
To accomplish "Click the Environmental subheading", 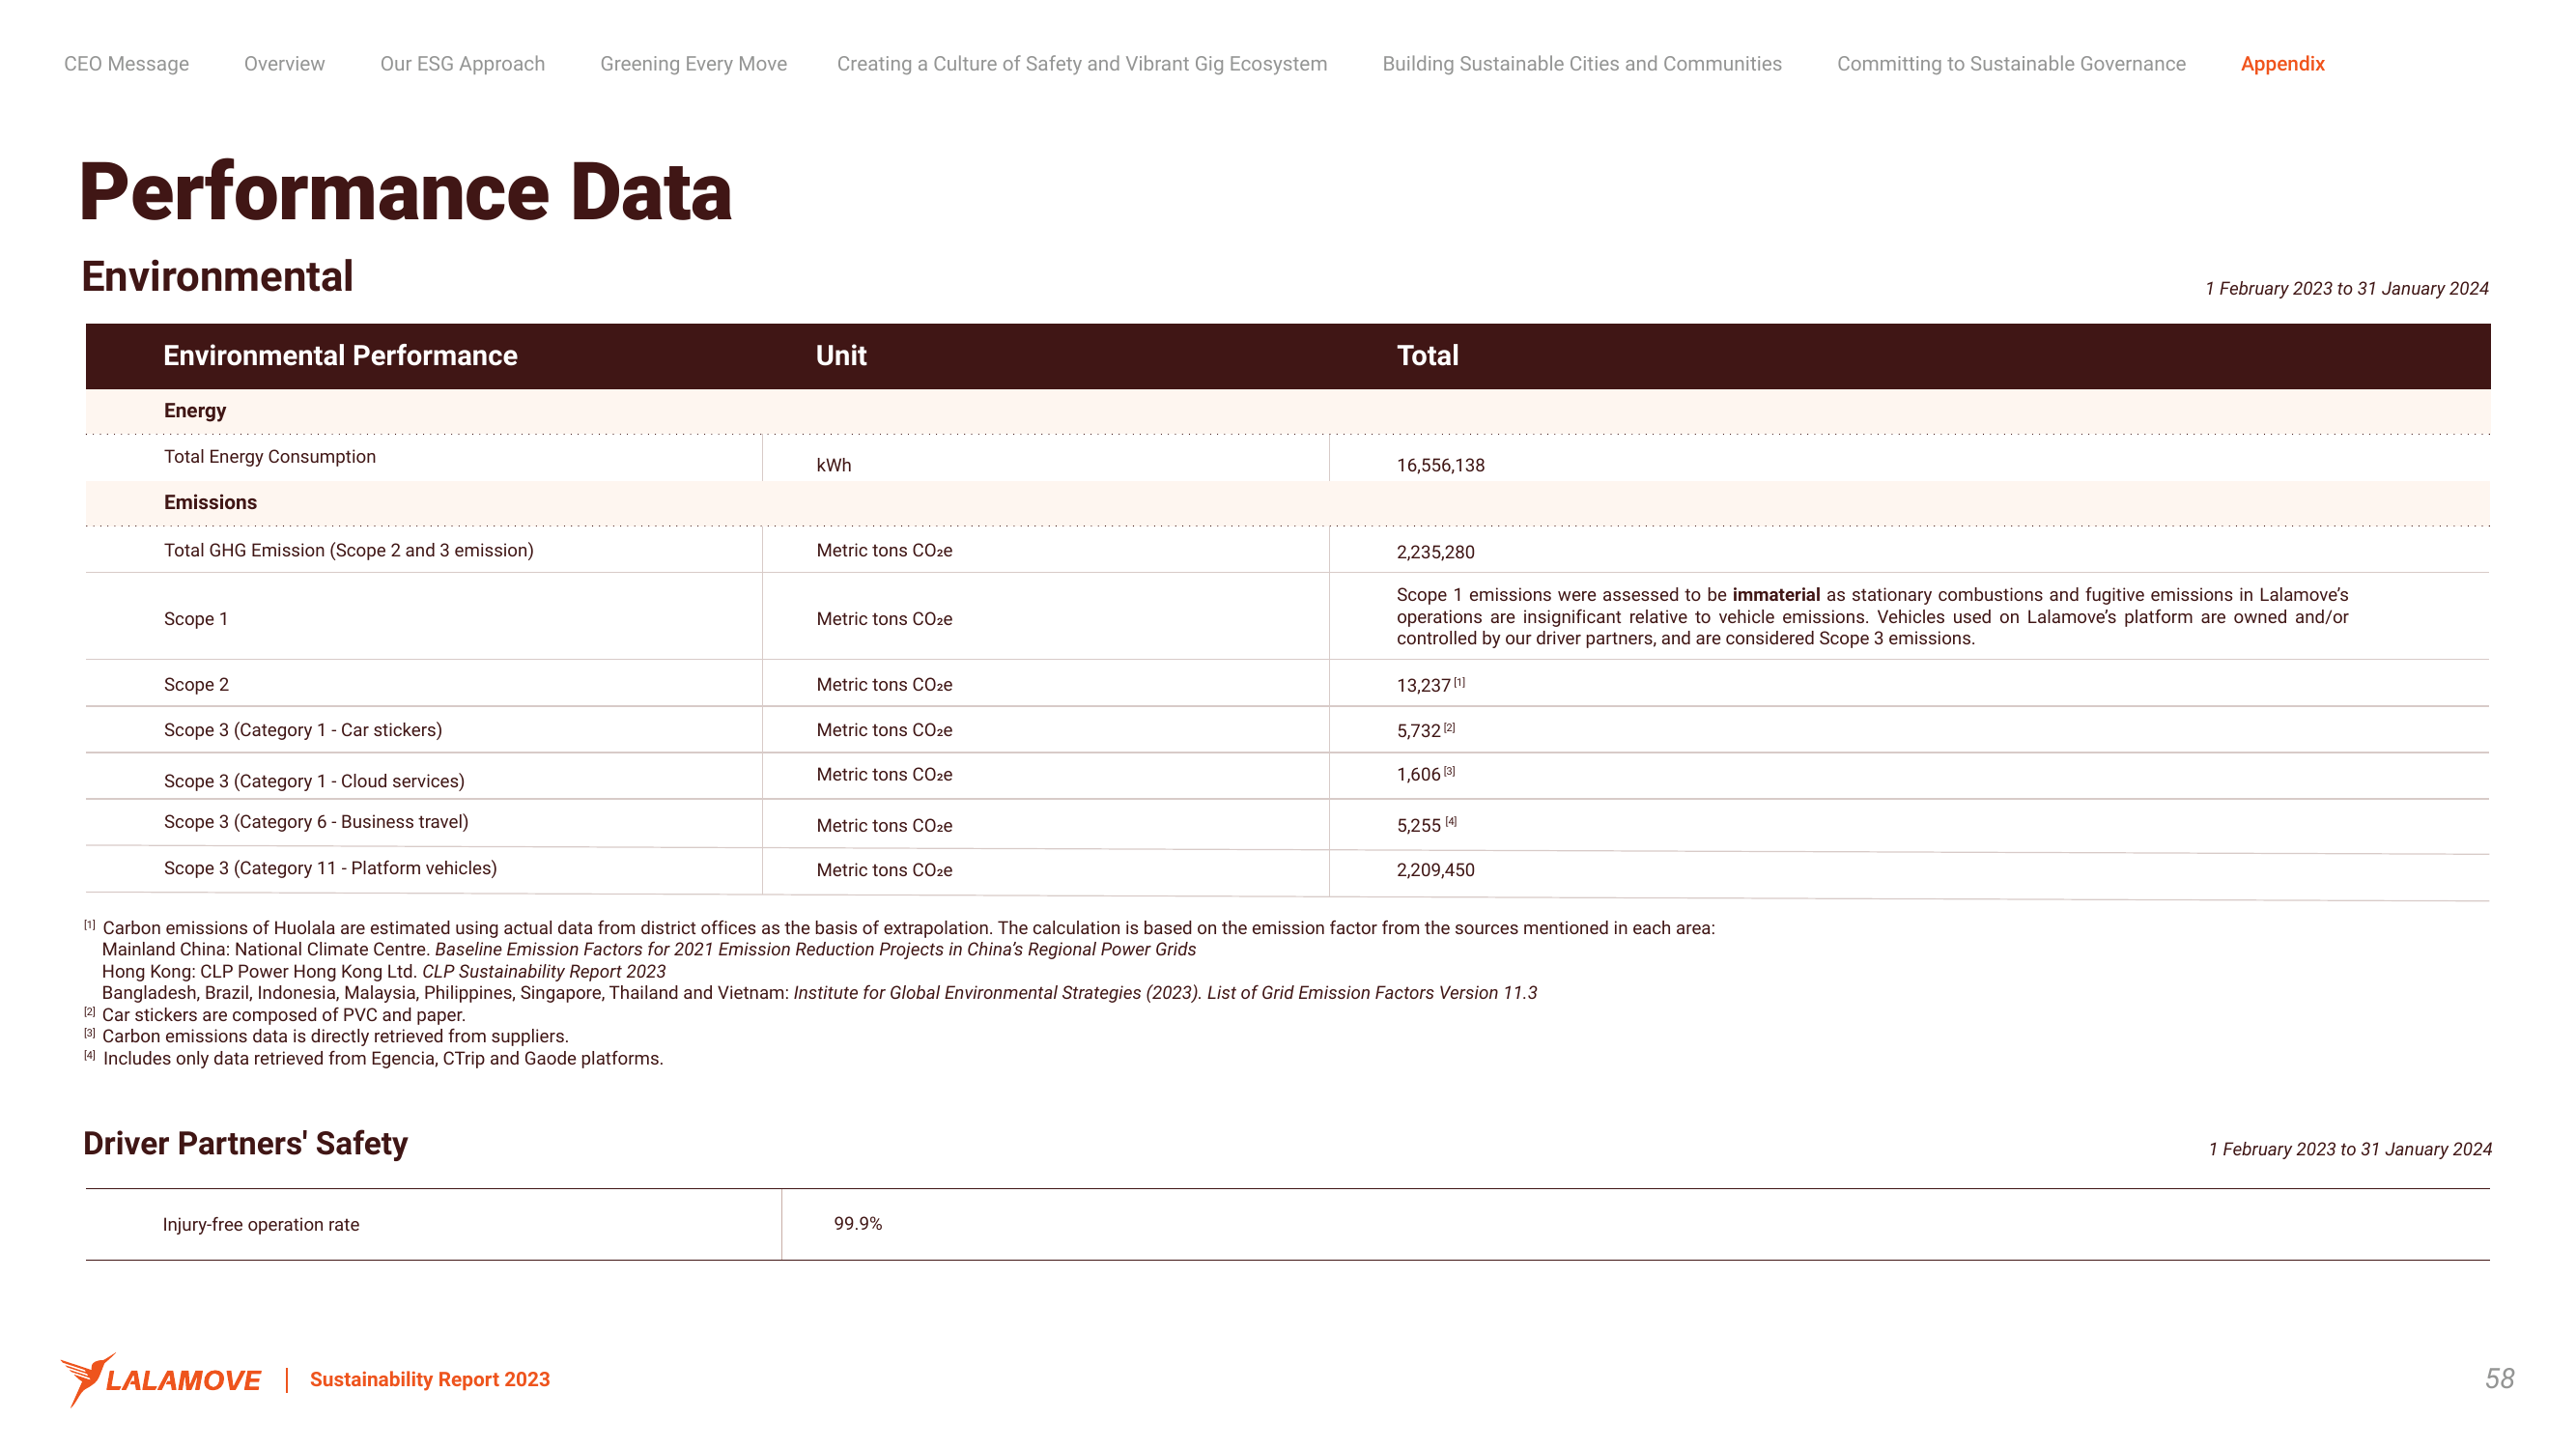I will point(217,276).
